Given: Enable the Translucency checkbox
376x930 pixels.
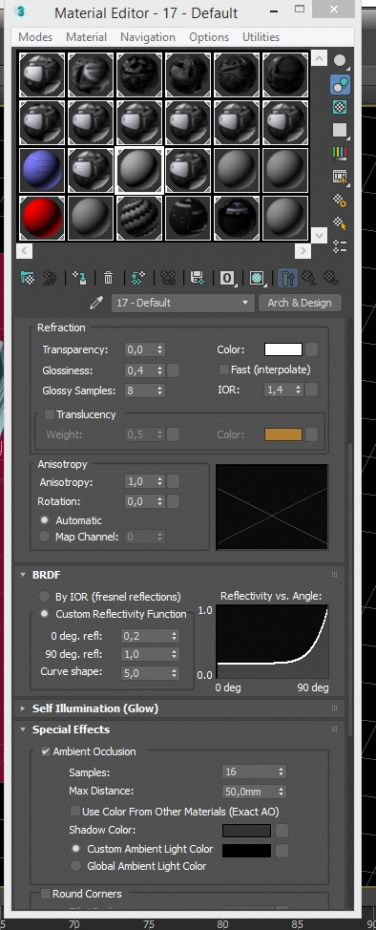Looking at the screenshot, I should coord(50,414).
